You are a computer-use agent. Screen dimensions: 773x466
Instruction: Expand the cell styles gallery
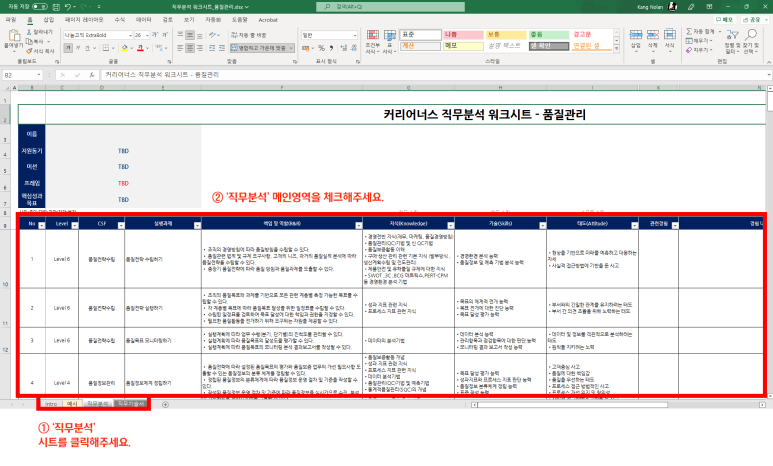pyautogui.click(x=616, y=49)
